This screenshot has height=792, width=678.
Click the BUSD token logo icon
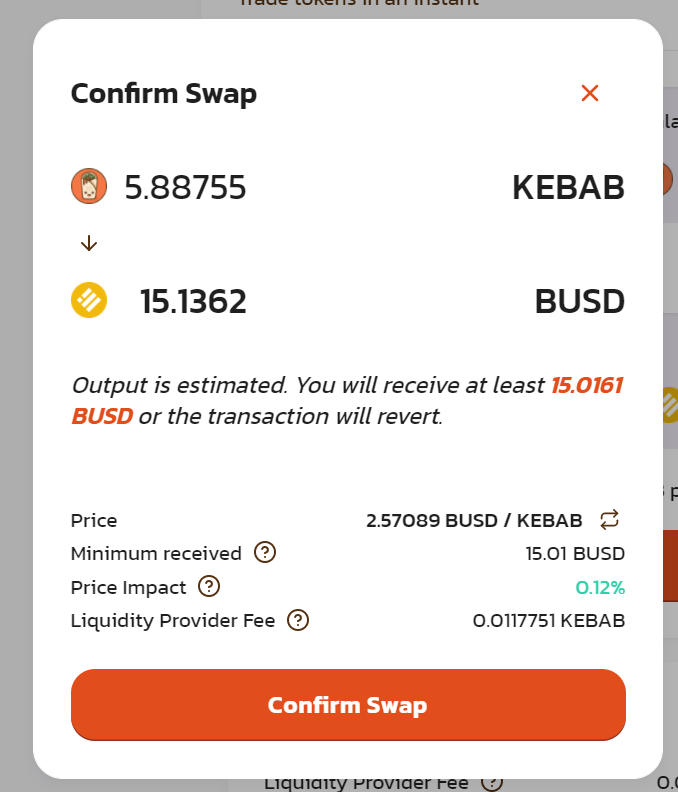point(89,301)
